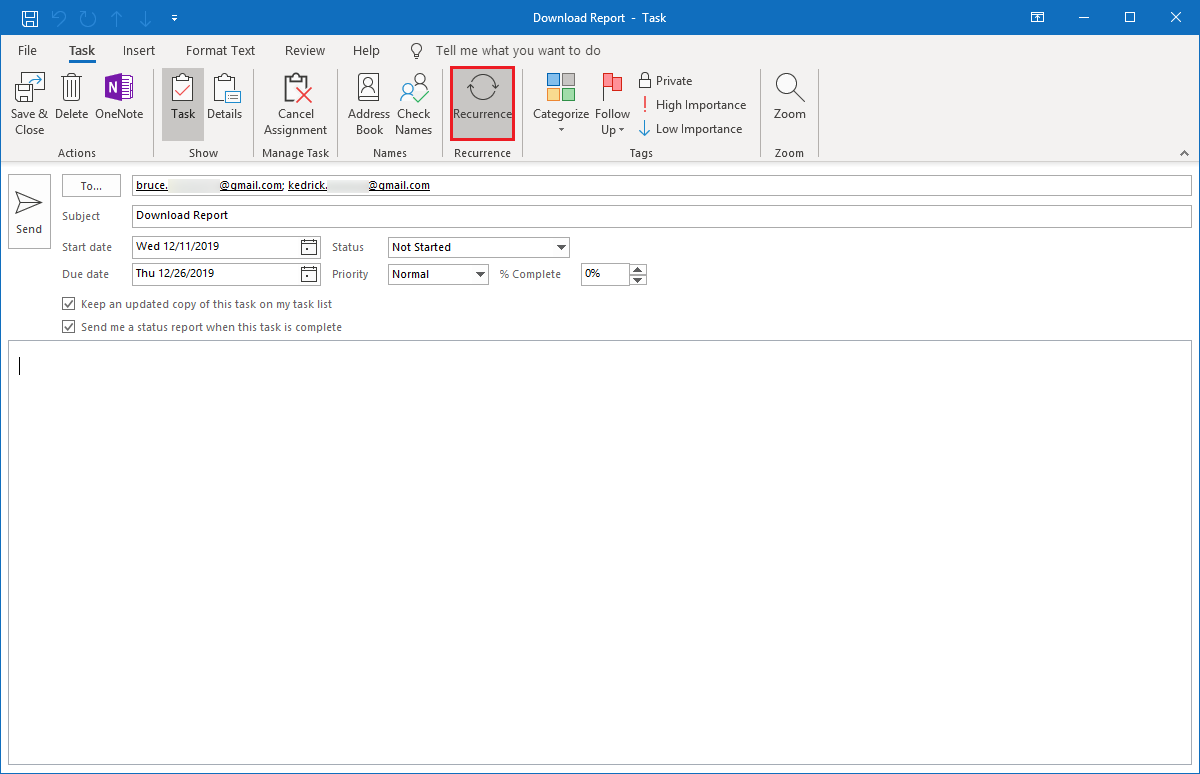Open Due date calendar picker

[309, 274]
